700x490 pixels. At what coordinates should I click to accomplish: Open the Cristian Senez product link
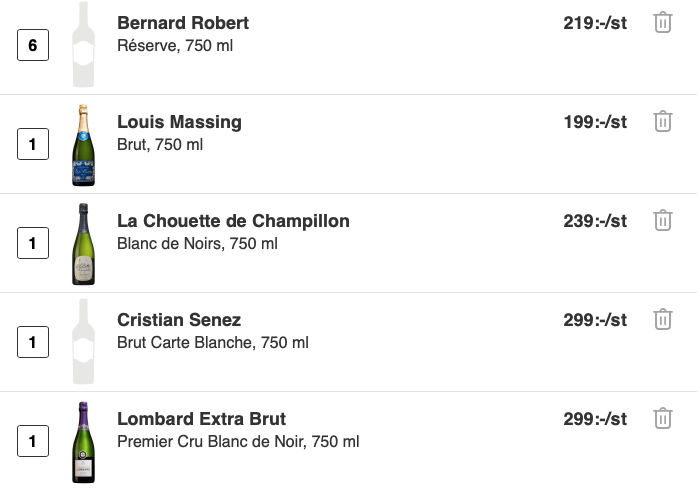click(x=179, y=320)
